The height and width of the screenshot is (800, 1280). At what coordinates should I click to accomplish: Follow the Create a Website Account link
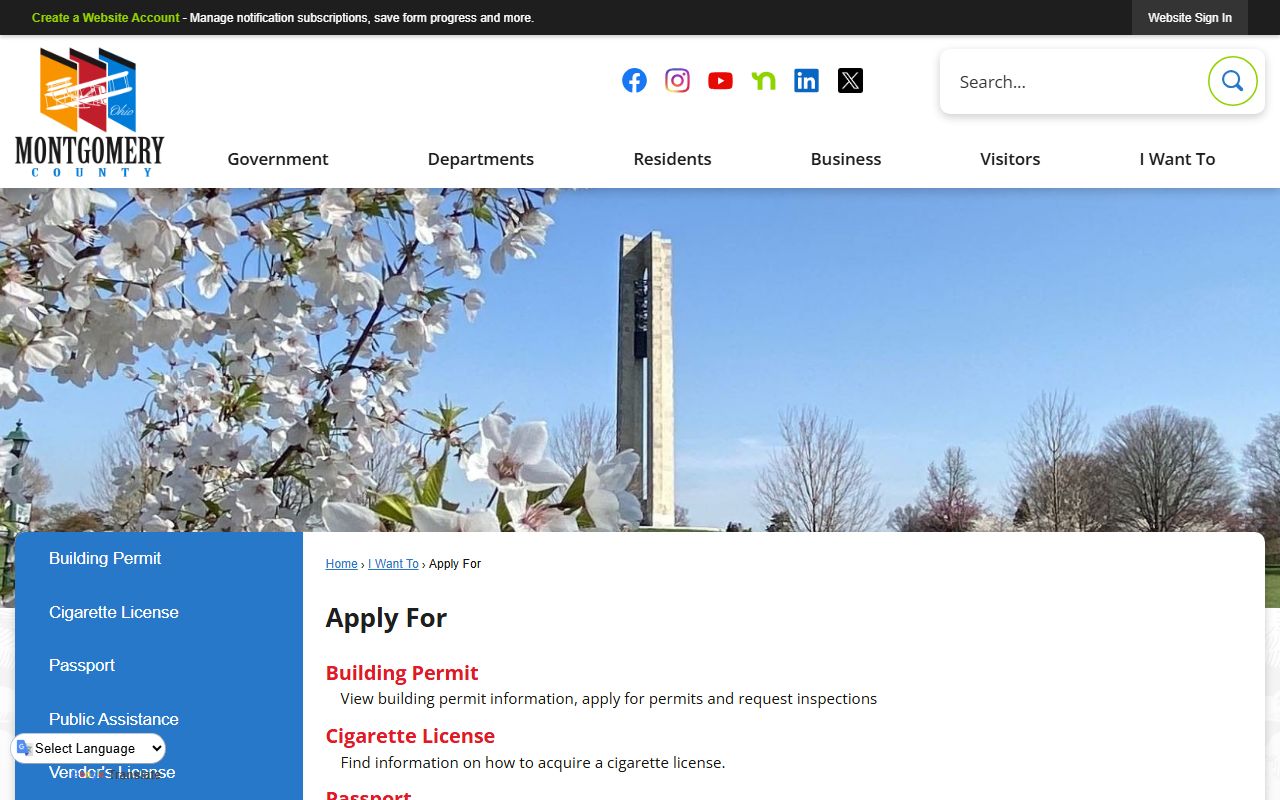pyautogui.click(x=106, y=18)
